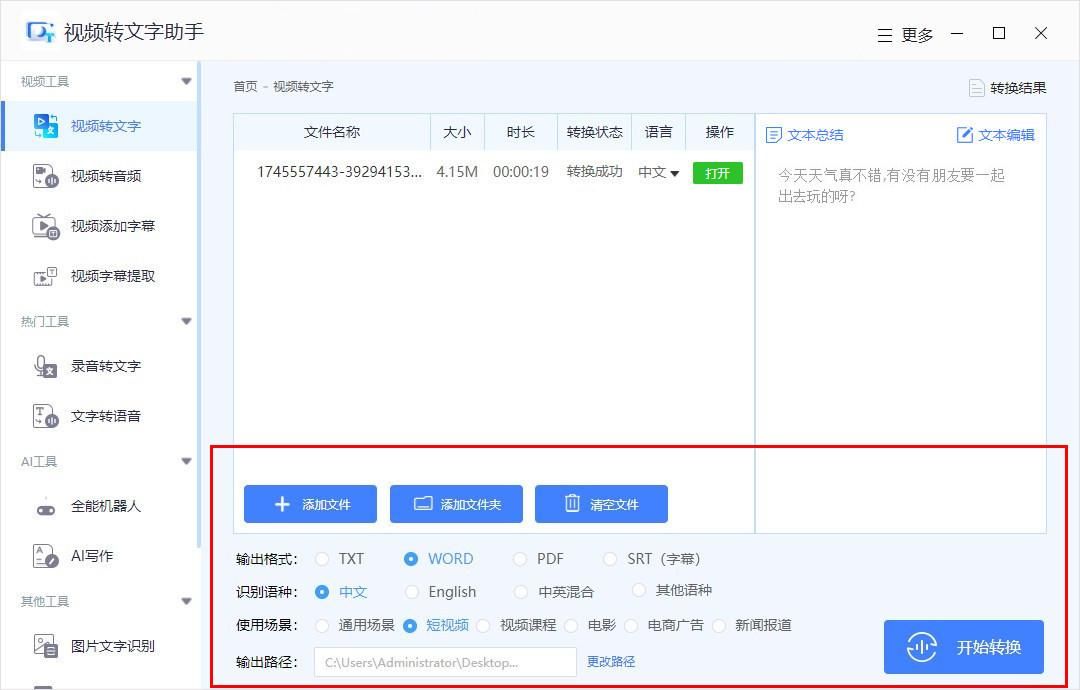Screen dimensions: 1080x690
Task: Click the 转换状态 column header
Action: pyautogui.click(x=594, y=132)
